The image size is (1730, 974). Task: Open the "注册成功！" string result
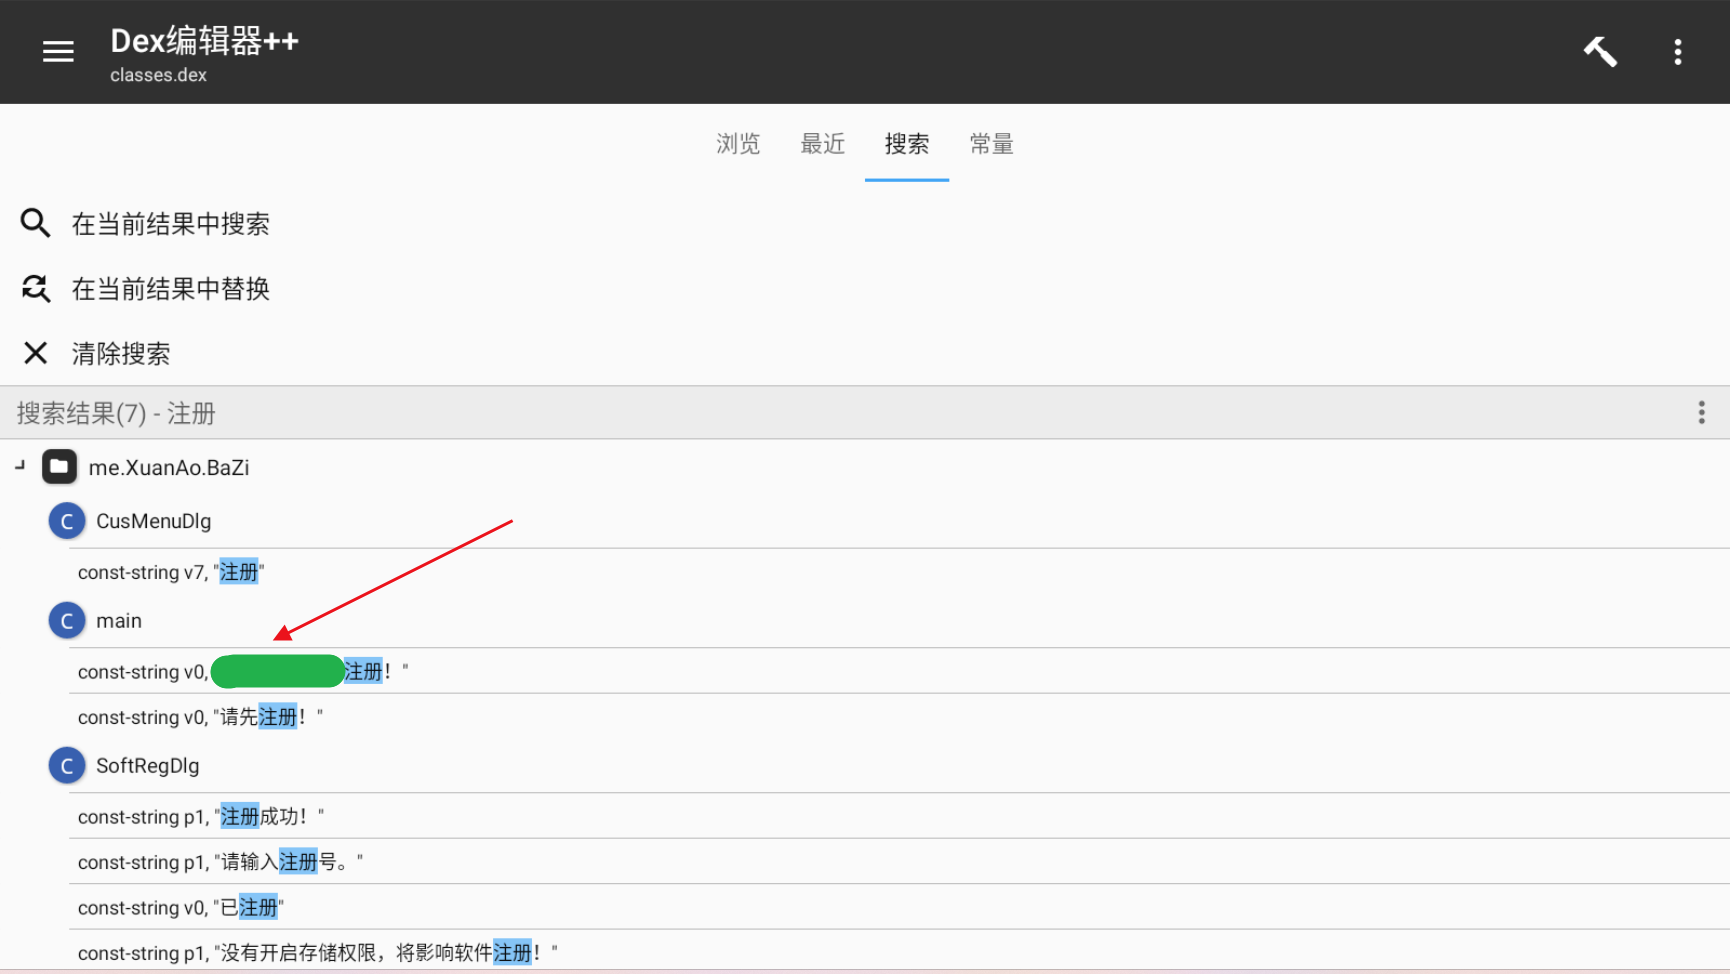[x=201, y=817]
